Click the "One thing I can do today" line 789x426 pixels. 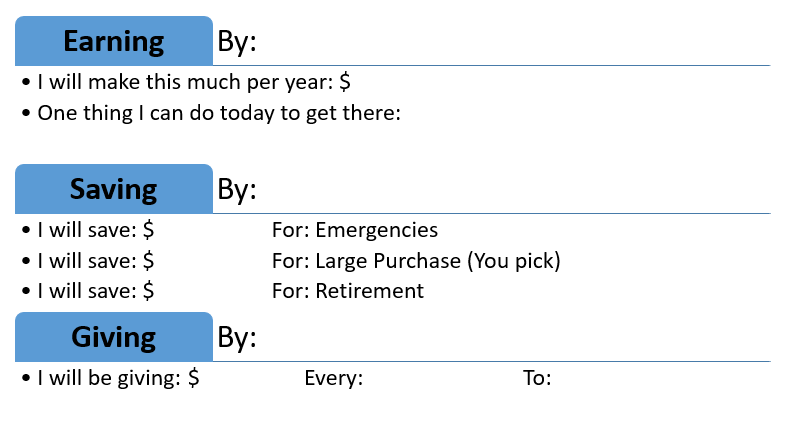(218, 113)
